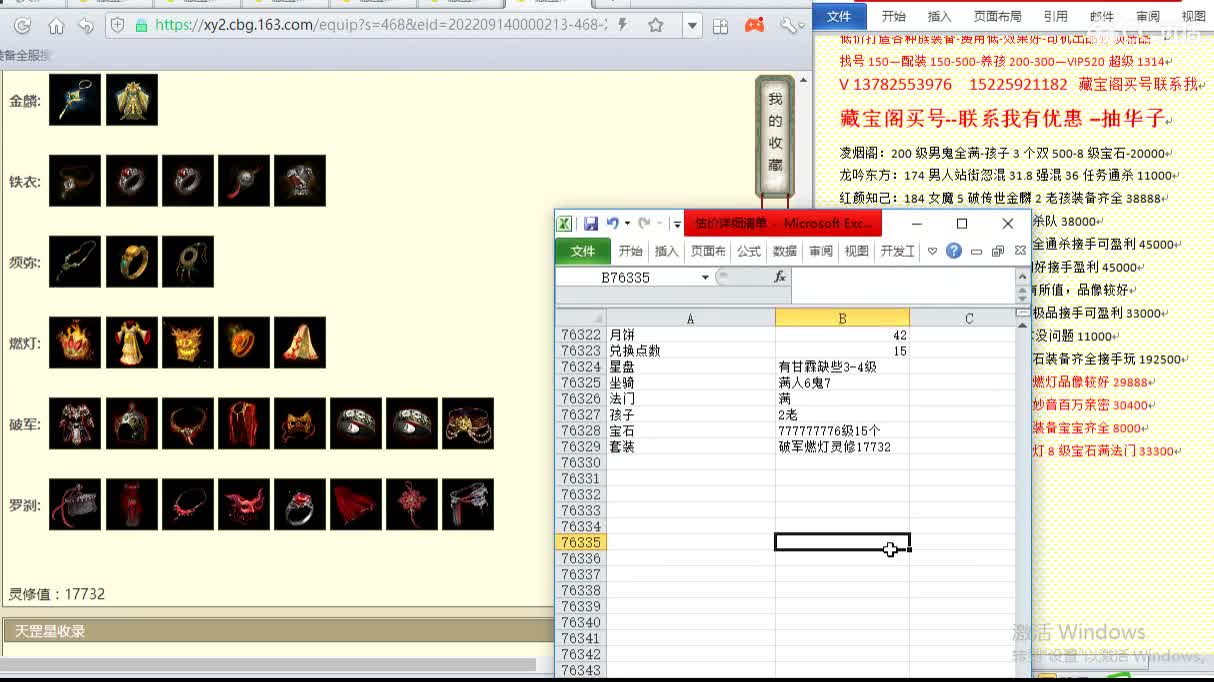Click the fx insert function button
Screen dimensions: 1214x682
pos(780,277)
